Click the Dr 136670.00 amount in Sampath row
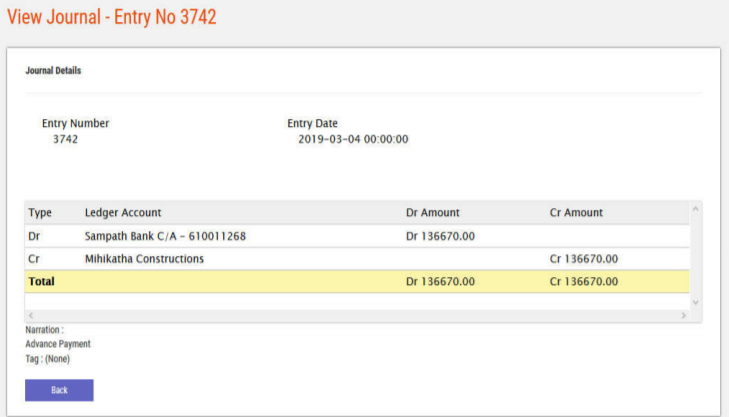This screenshot has height=417, width=729. [x=440, y=236]
